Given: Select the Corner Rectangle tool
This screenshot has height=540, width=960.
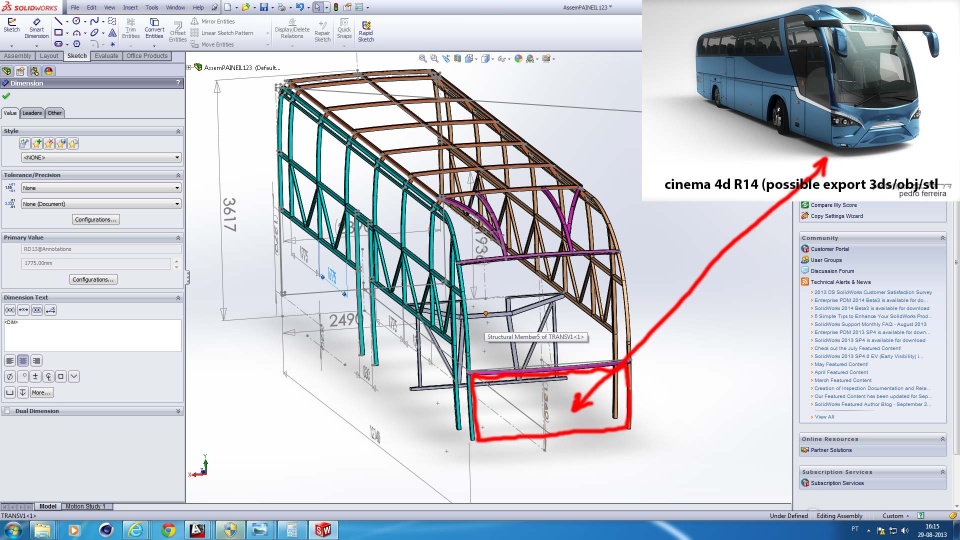Looking at the screenshot, I should (x=58, y=32).
